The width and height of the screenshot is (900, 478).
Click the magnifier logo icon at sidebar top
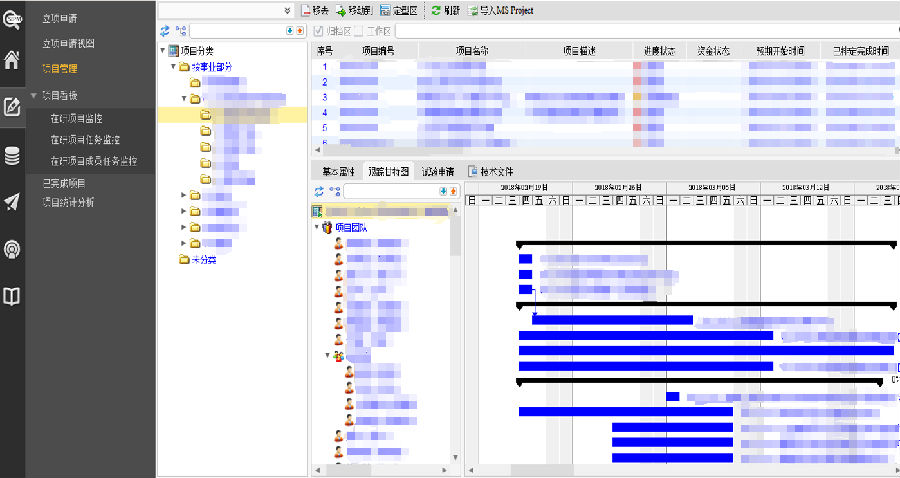point(11,19)
